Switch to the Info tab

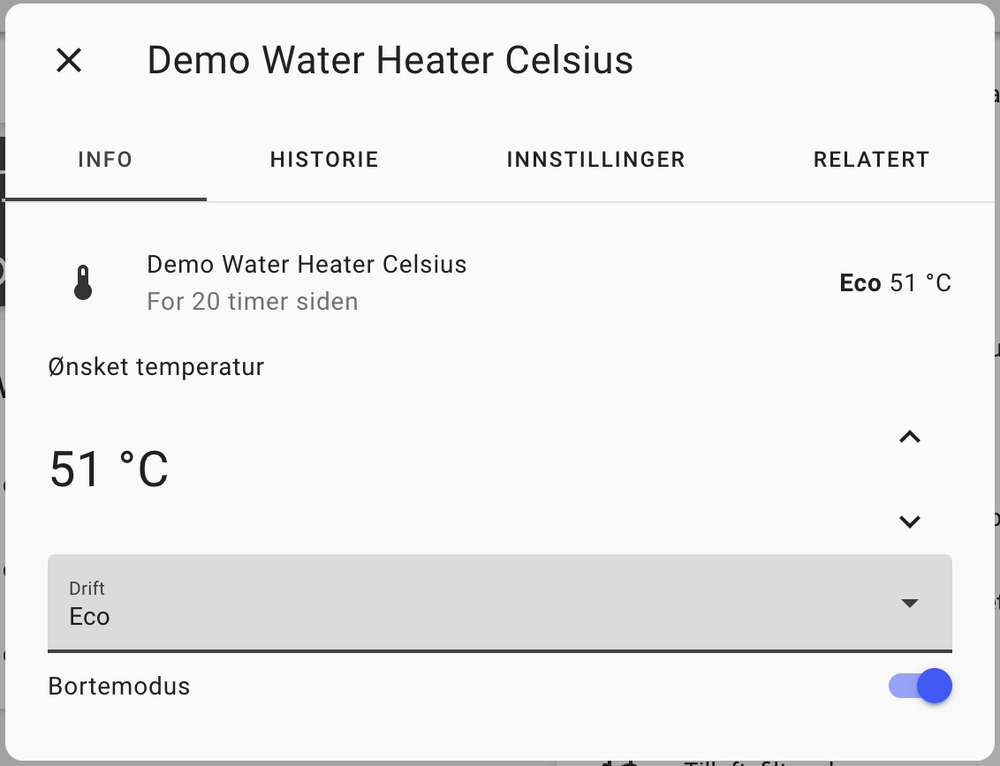[105, 160]
